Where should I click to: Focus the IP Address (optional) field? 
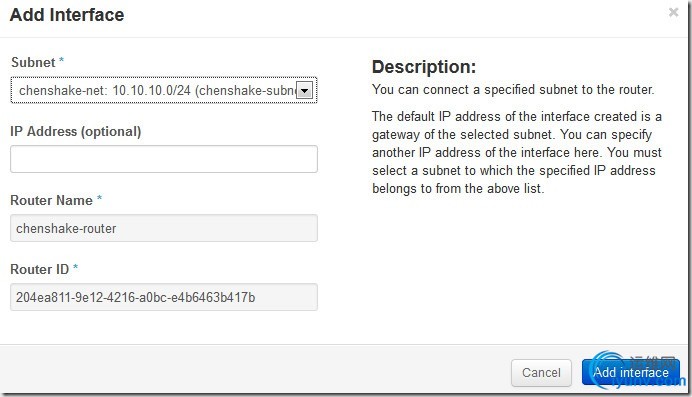tap(164, 159)
